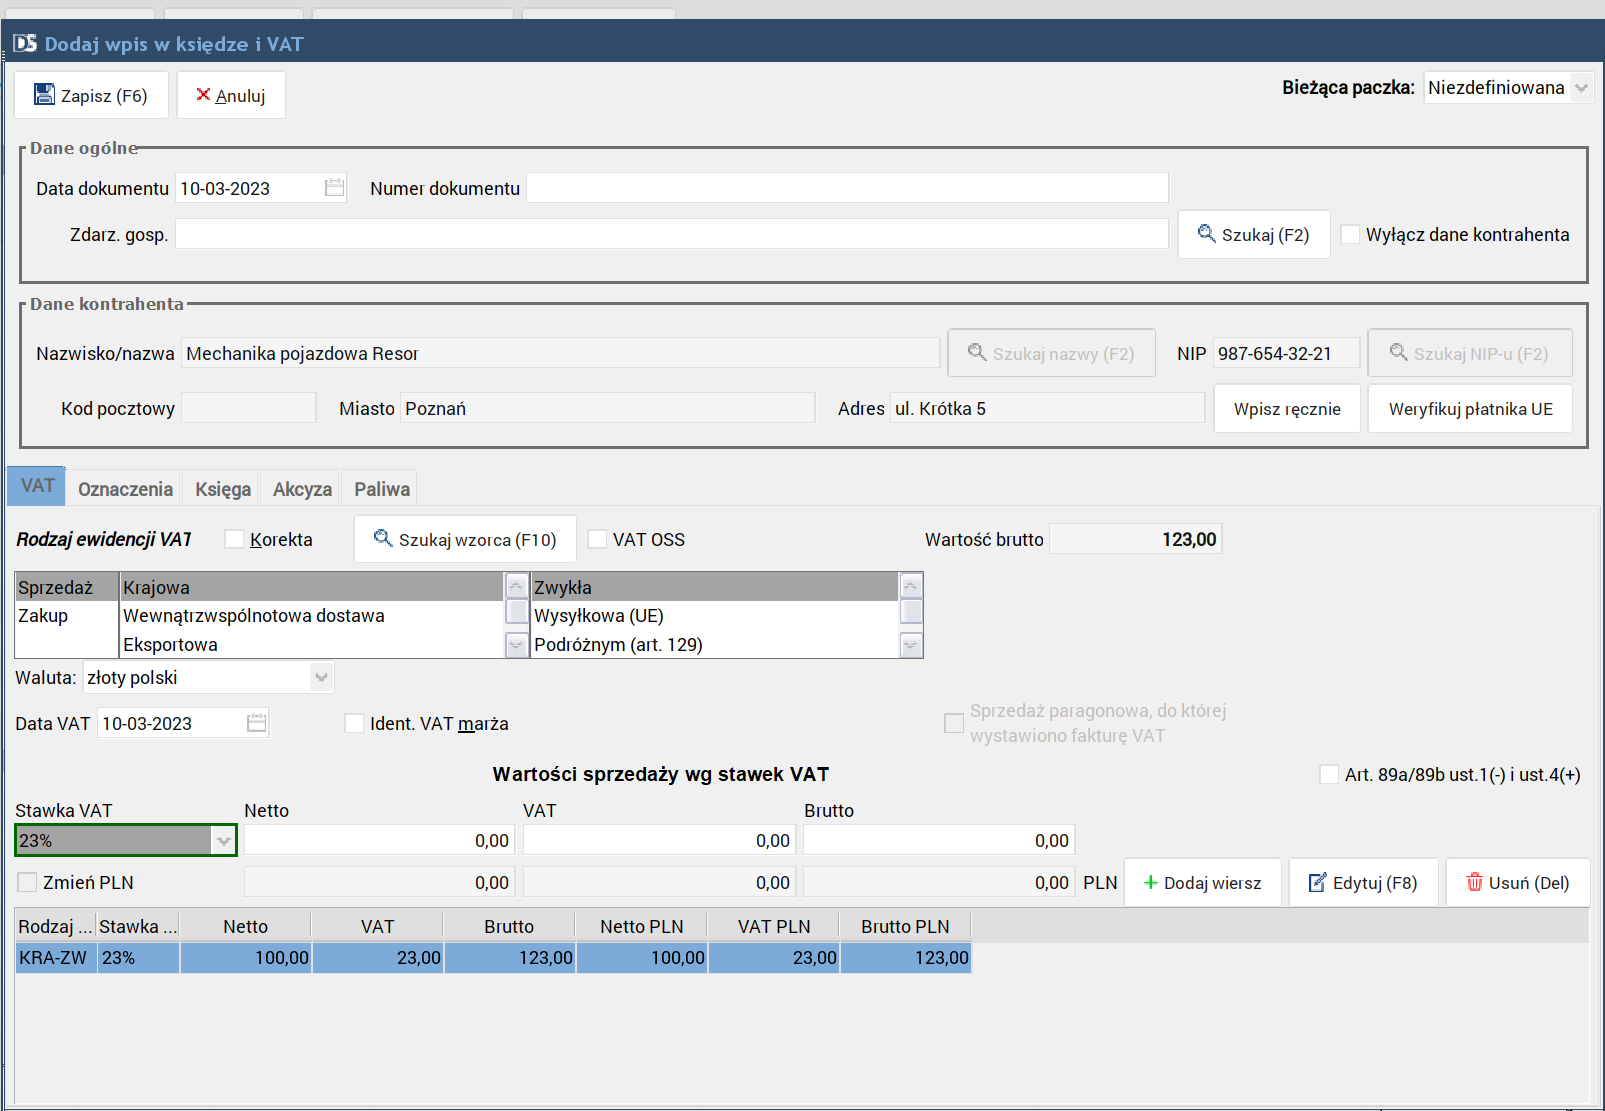This screenshot has height=1111, width=1605.
Task: Click the Numer dokumentu input field
Action: [847, 188]
